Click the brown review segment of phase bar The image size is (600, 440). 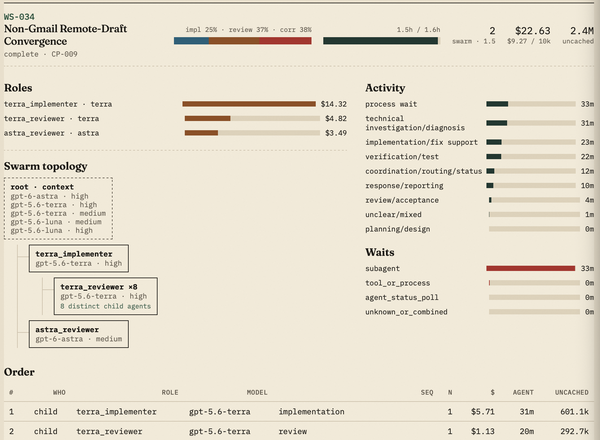point(234,41)
